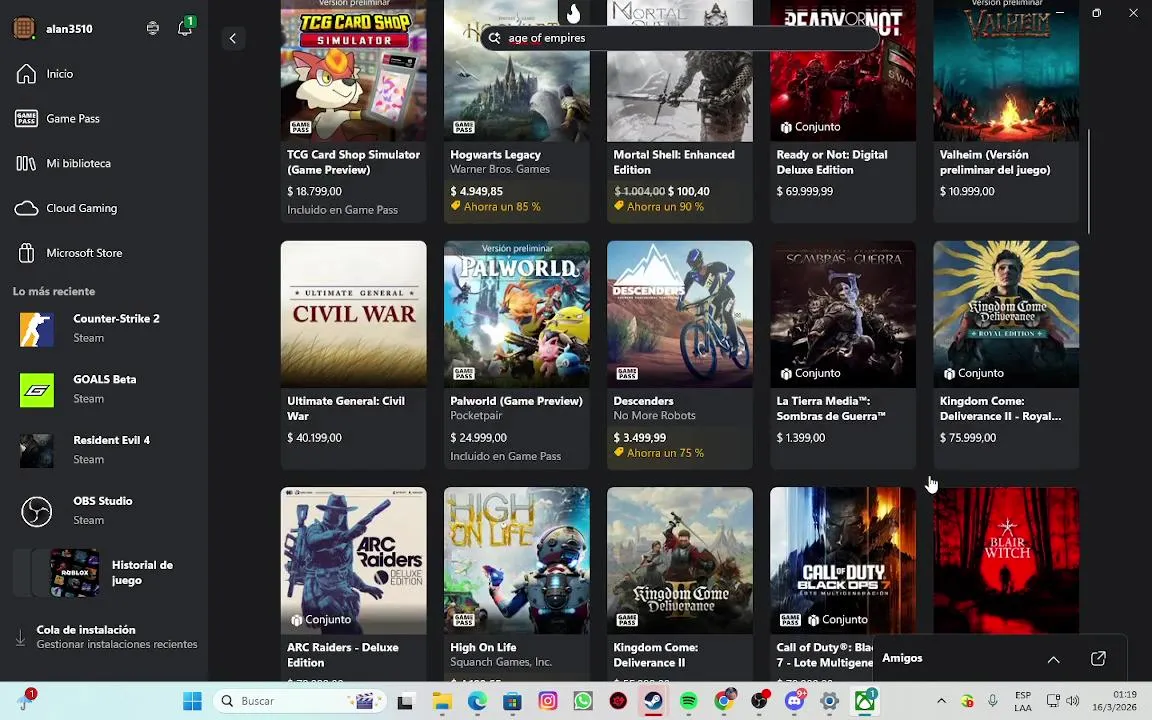1152x720 pixels.
Task: Open Resident Evil 4 from recent list
Action: click(103, 450)
